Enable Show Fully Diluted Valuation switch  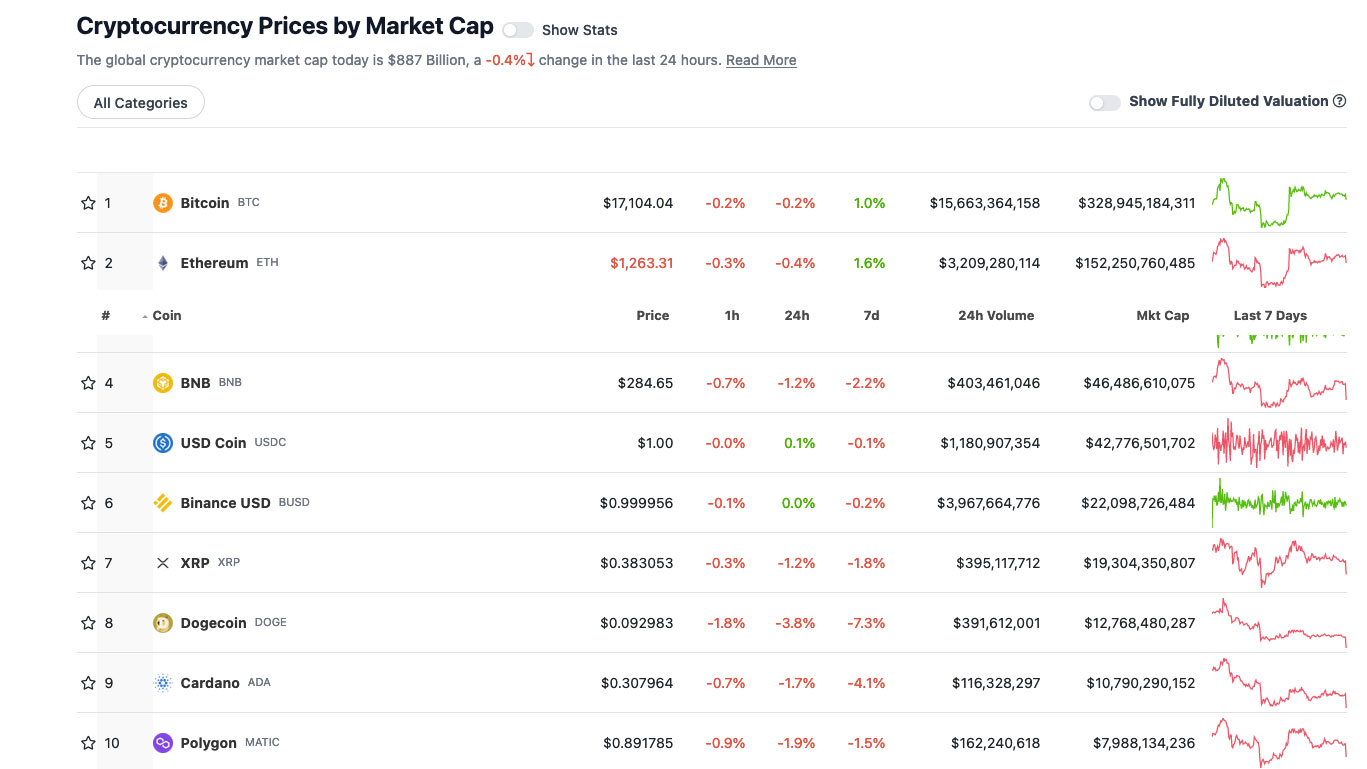[1105, 102]
